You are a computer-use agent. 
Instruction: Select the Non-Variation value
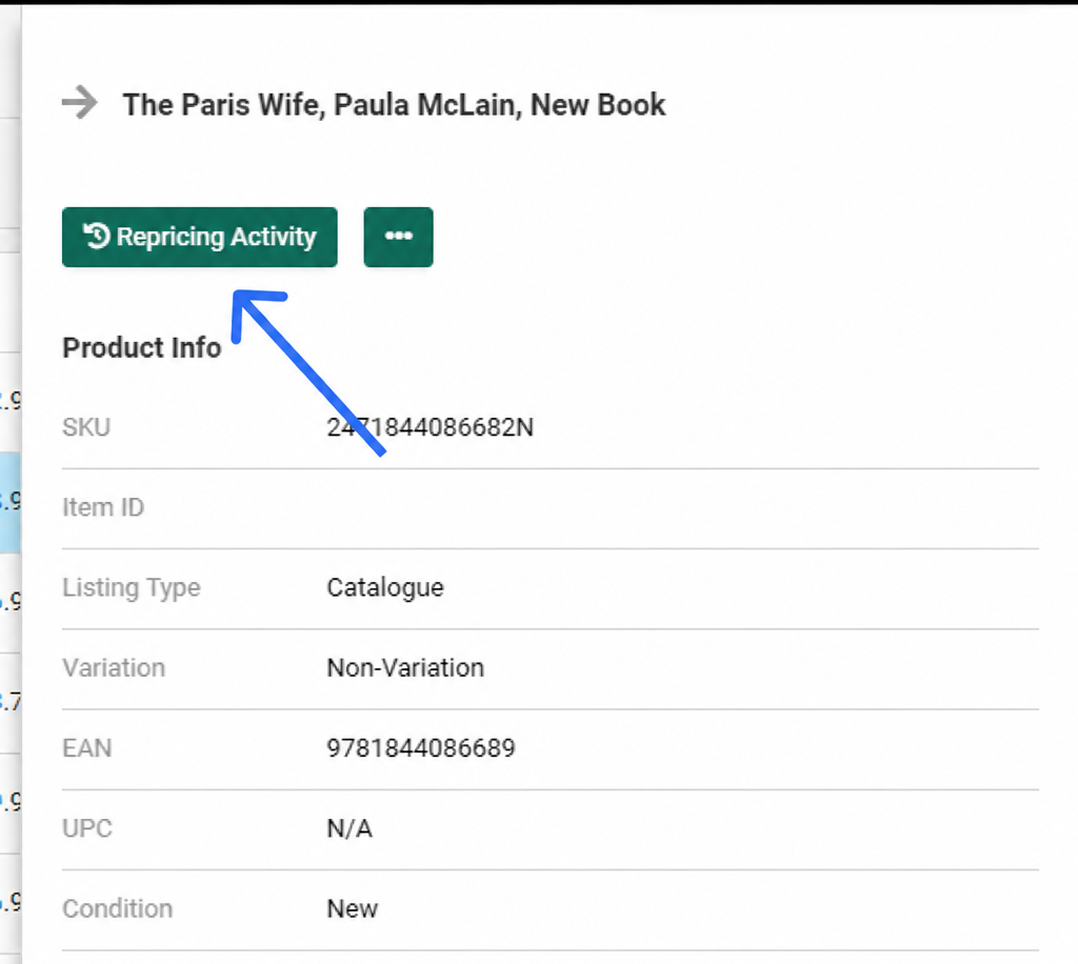point(405,668)
